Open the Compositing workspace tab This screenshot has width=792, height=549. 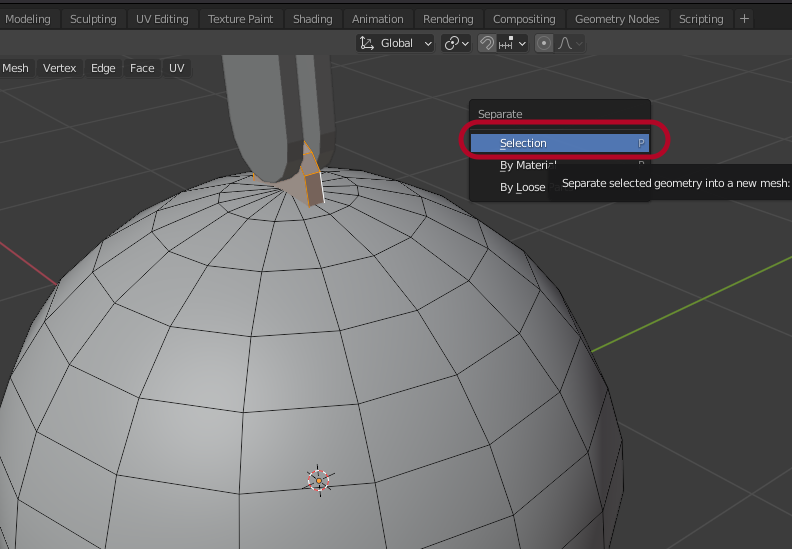coord(524,19)
